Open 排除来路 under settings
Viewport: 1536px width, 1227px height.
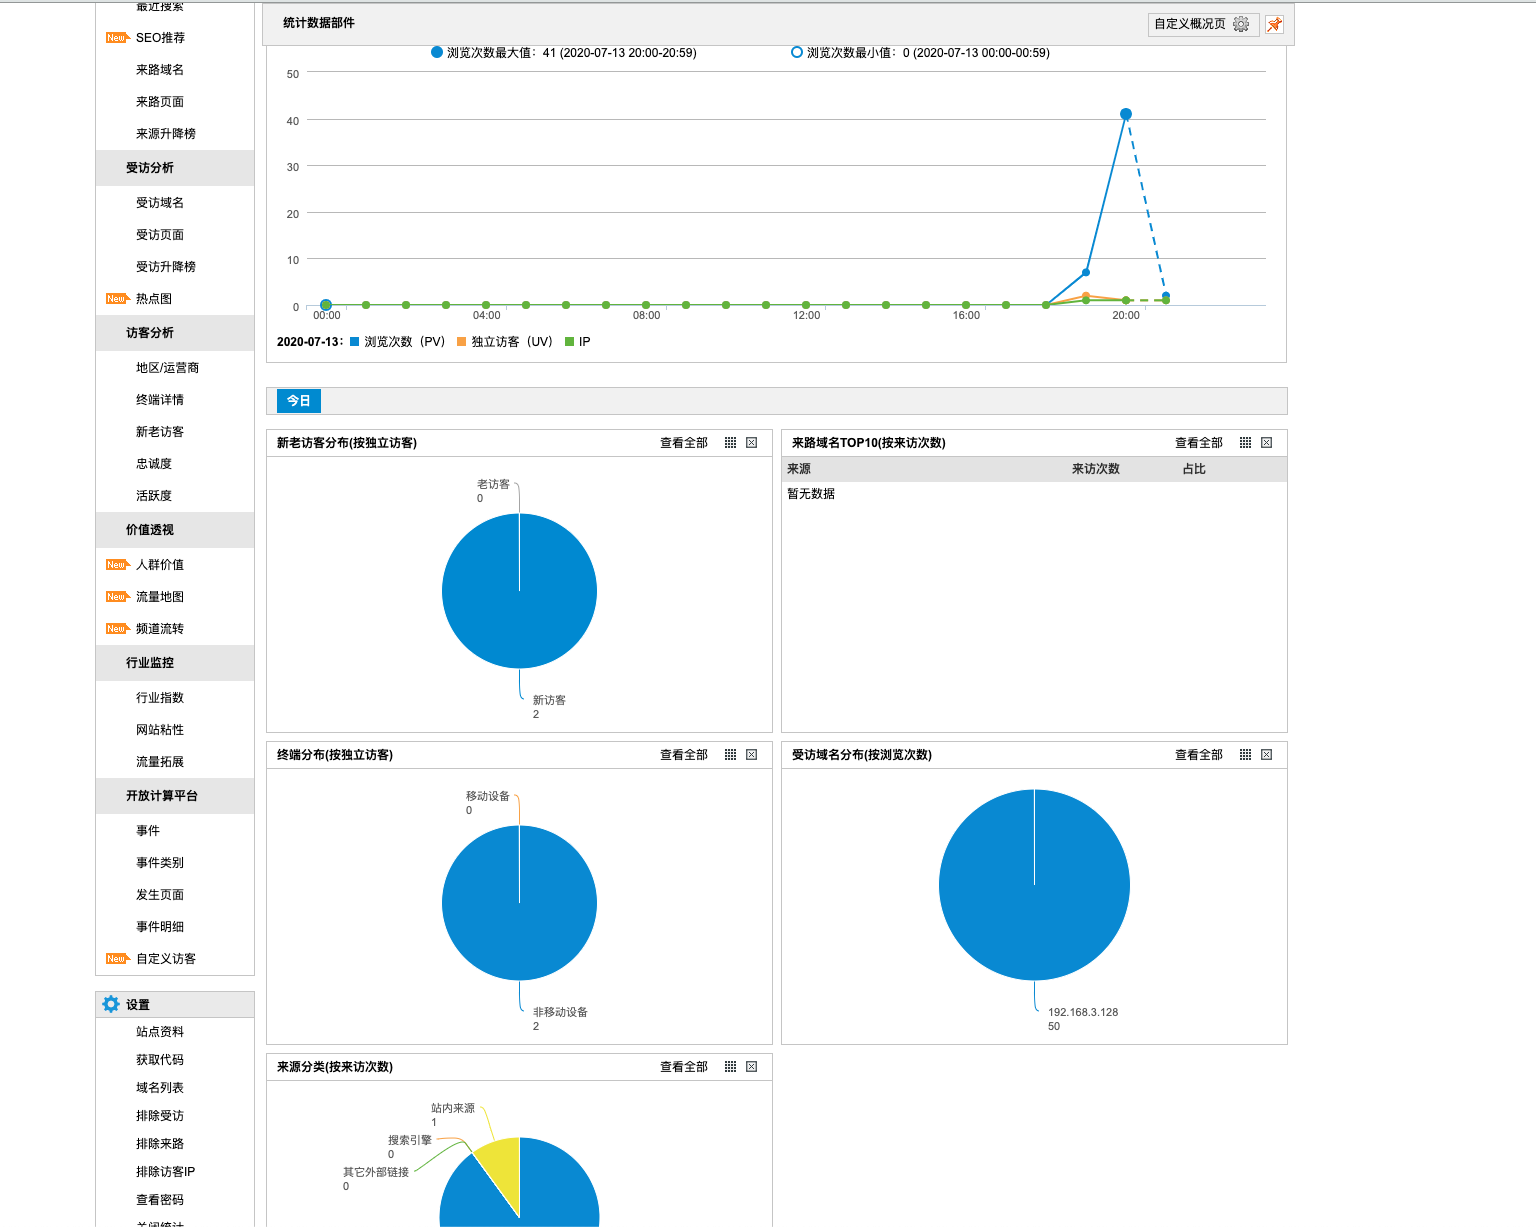(160, 1144)
